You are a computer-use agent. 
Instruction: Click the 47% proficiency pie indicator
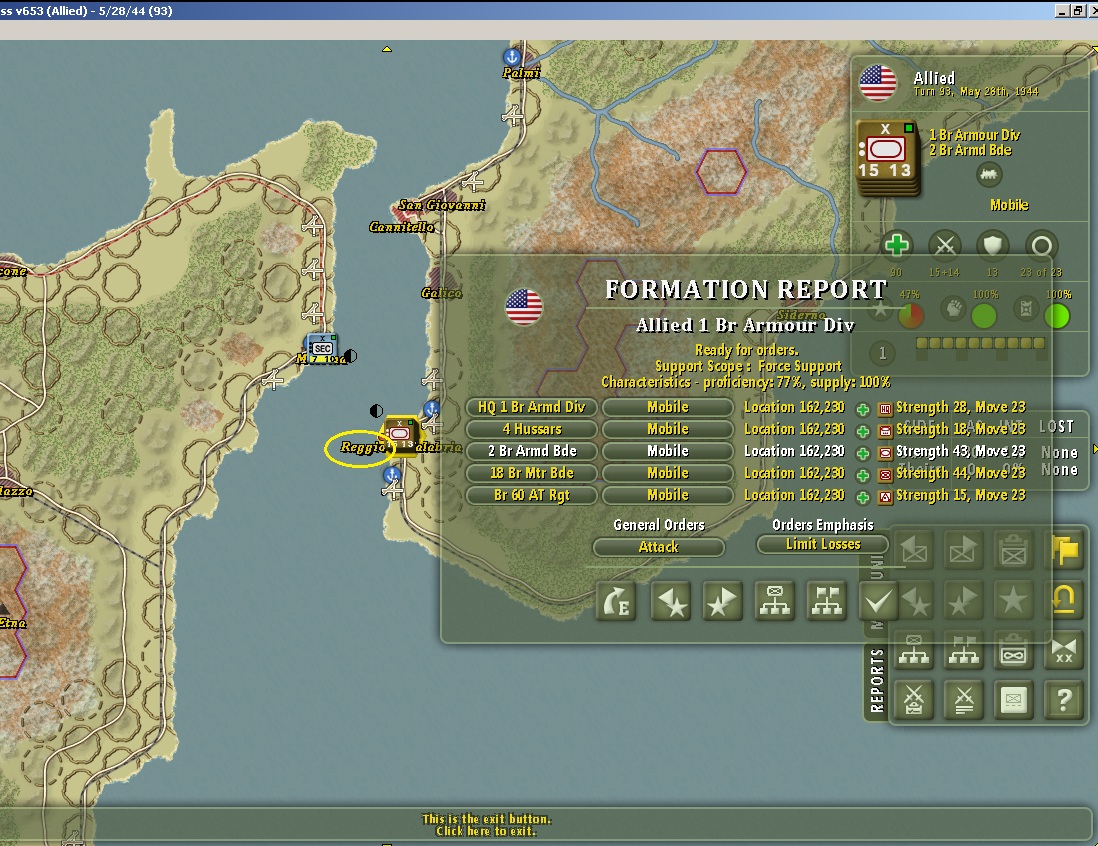[x=910, y=316]
